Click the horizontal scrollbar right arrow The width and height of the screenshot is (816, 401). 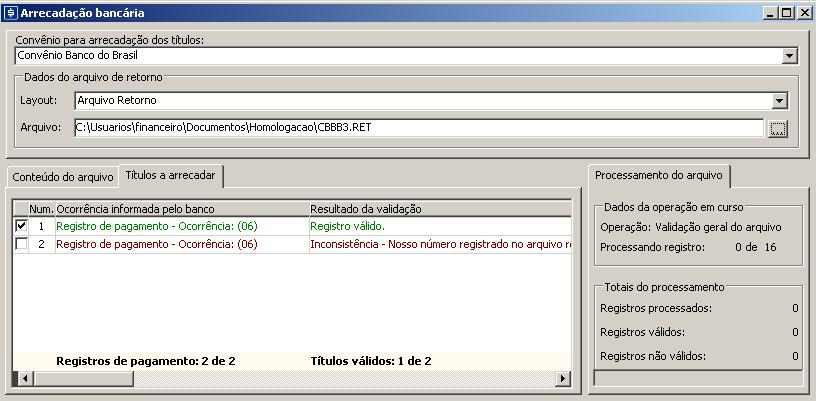click(563, 379)
